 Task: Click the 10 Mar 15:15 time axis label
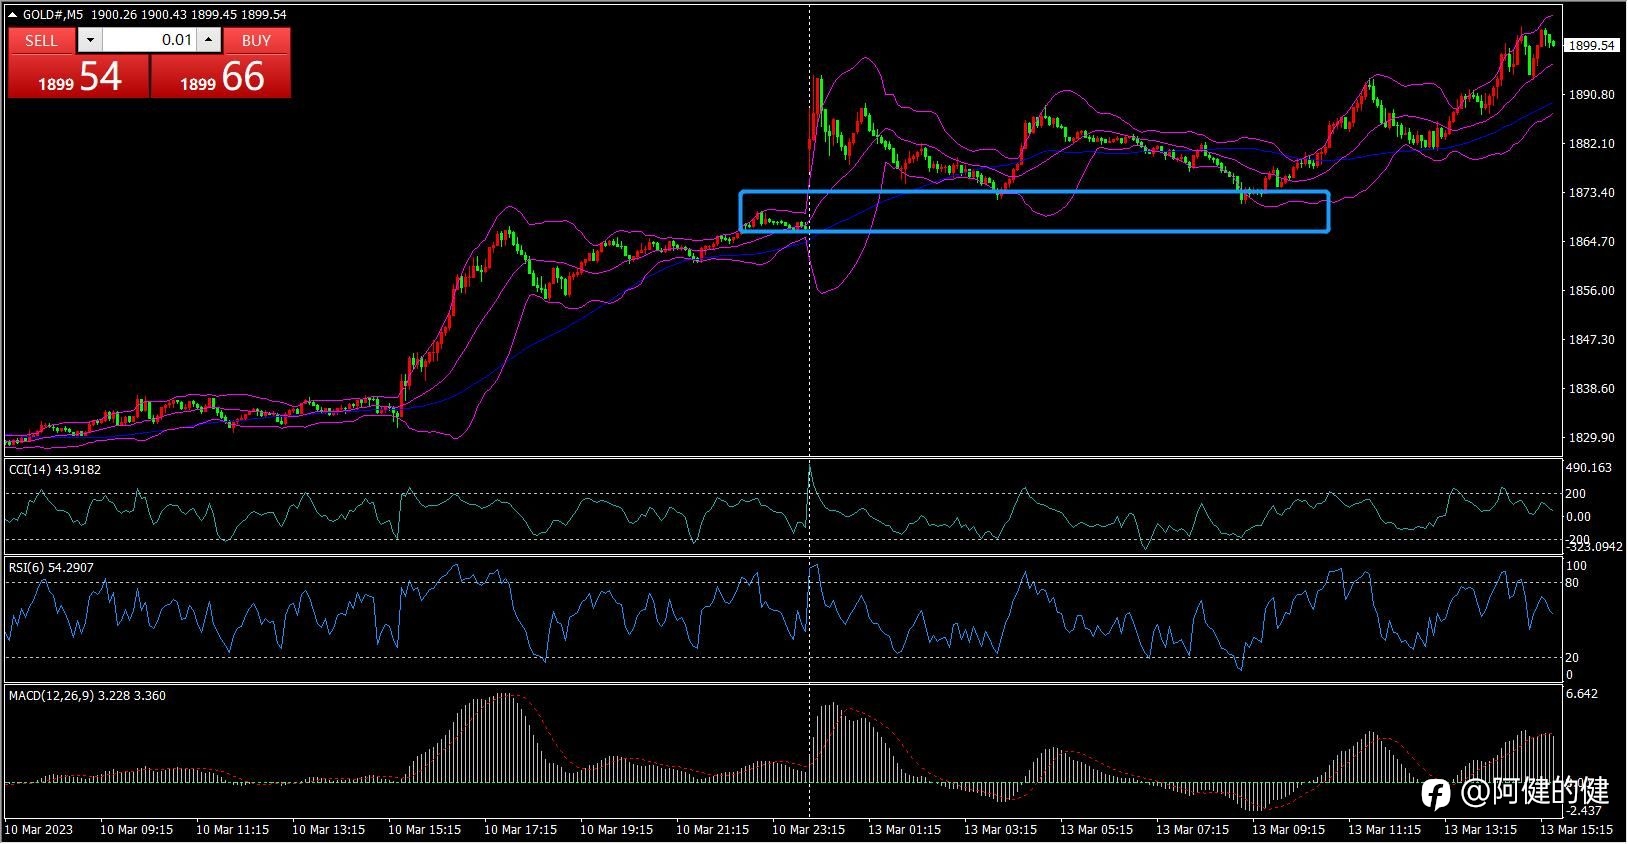pyautogui.click(x=424, y=829)
